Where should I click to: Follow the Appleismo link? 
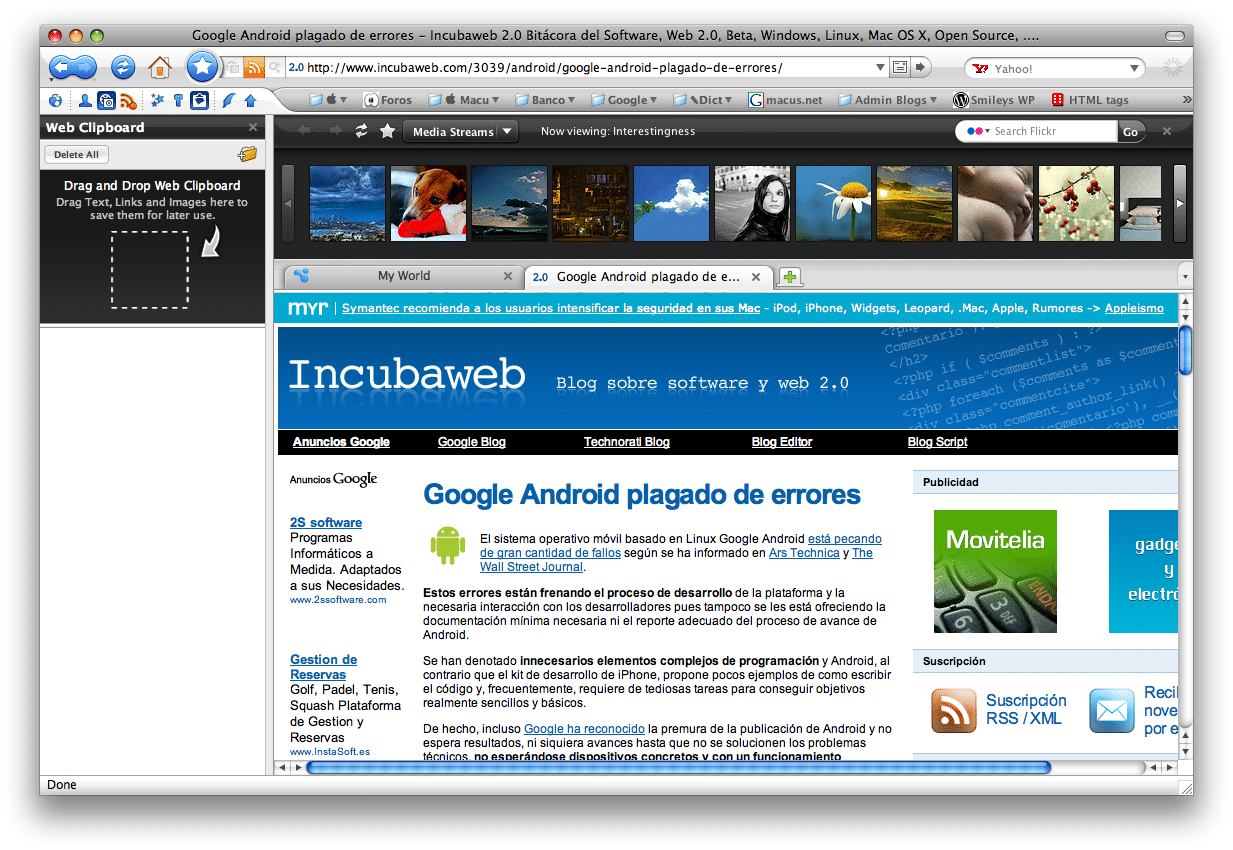pos(1134,308)
